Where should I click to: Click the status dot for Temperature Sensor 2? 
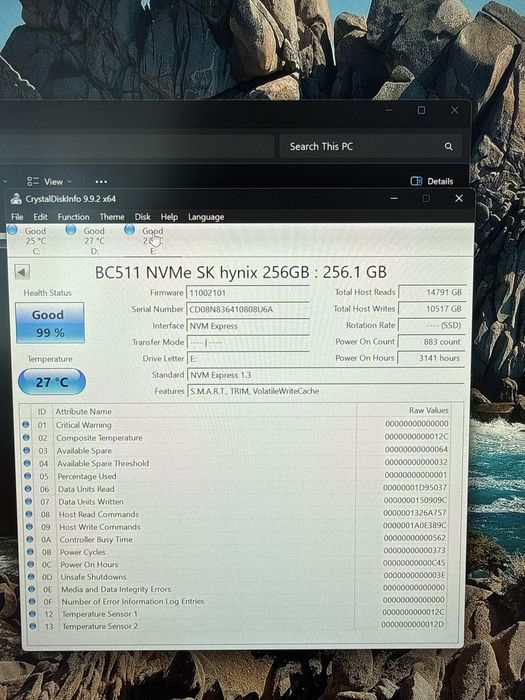(33, 626)
